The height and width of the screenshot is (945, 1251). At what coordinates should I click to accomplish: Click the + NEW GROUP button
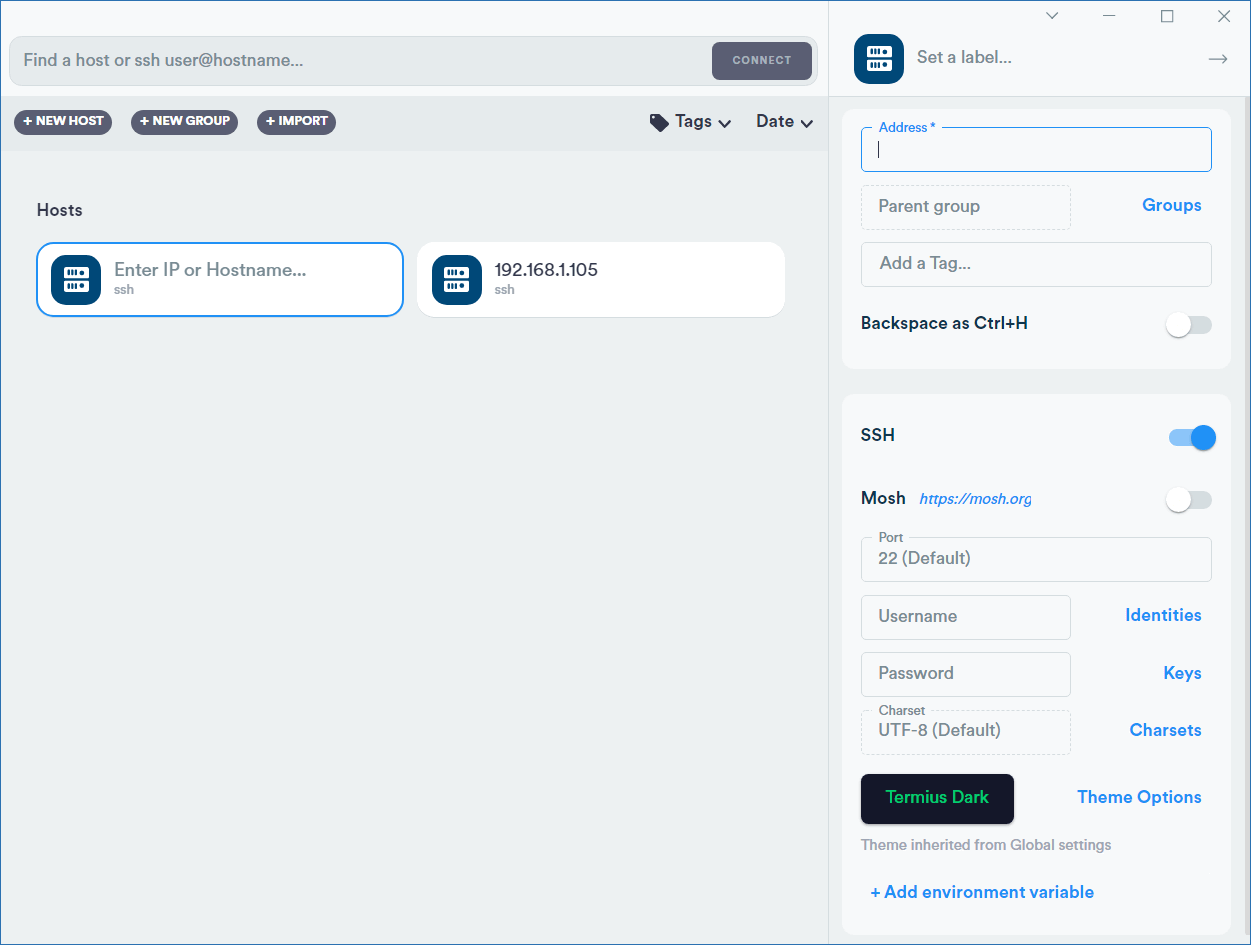coord(184,121)
